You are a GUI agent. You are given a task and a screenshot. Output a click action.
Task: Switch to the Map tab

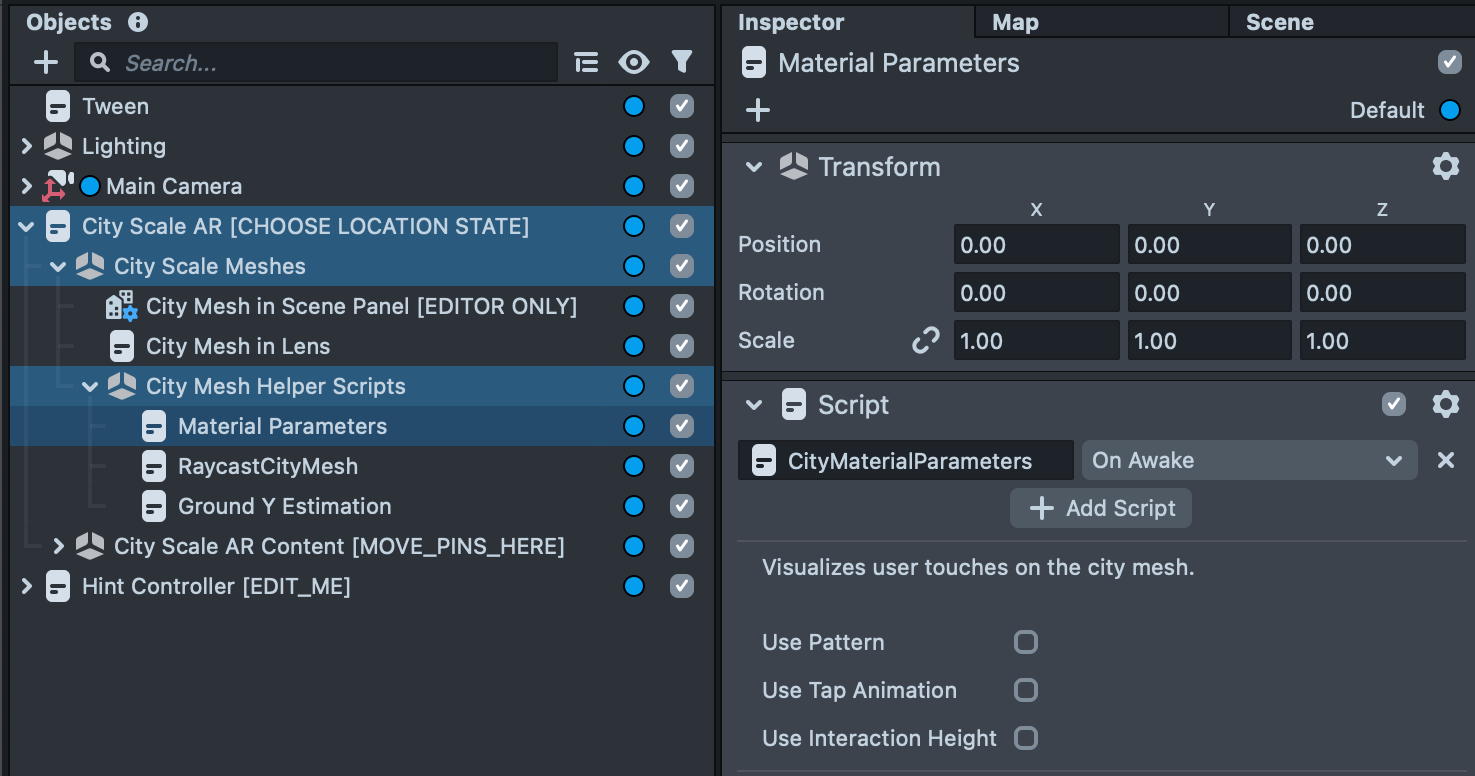(x=1014, y=21)
